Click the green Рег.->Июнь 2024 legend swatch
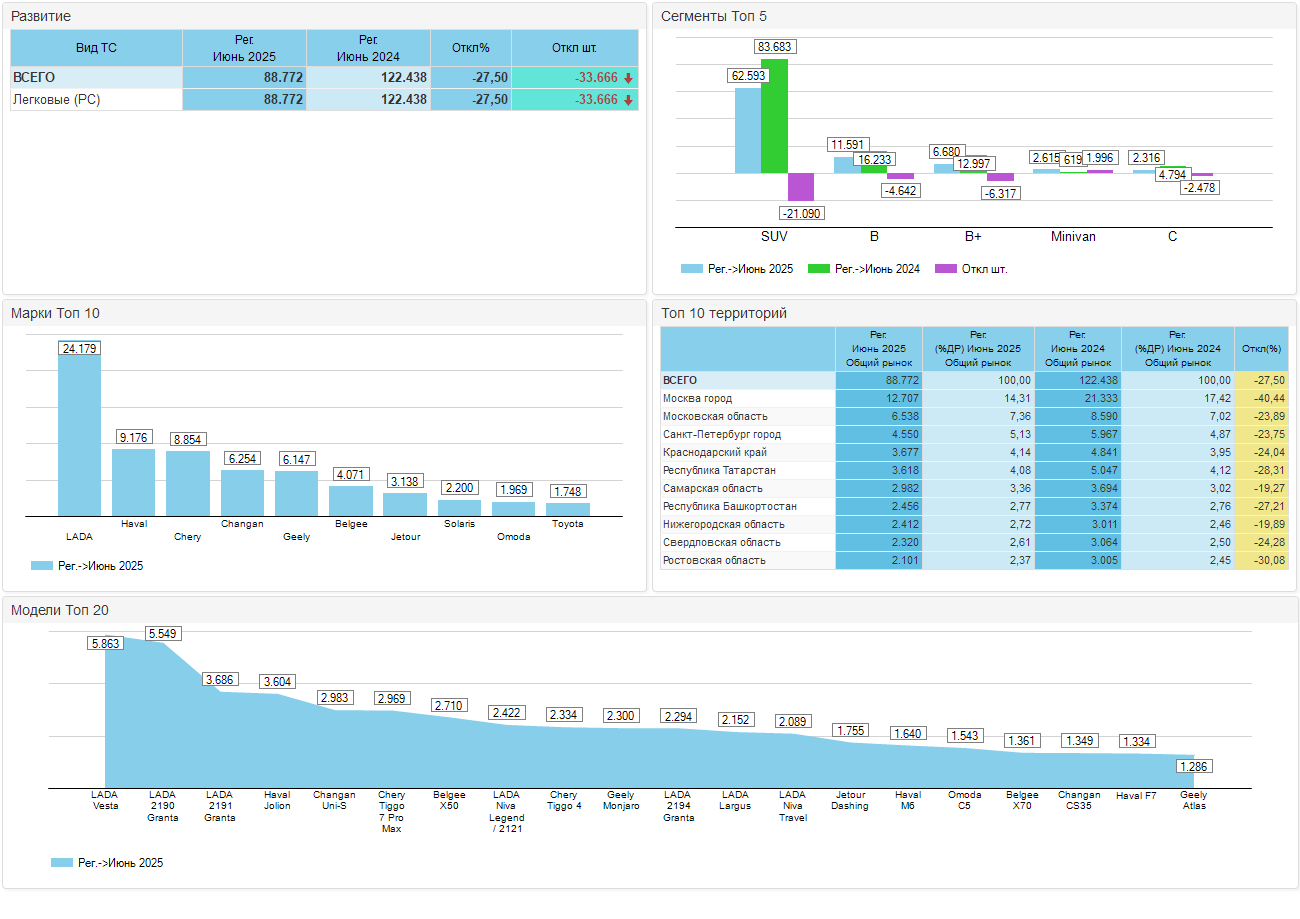Viewport: 1300px width, 919px height. [819, 269]
